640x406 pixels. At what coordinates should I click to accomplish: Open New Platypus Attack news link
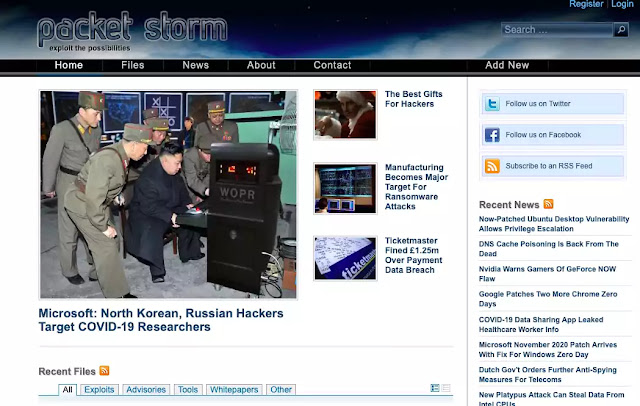[x=551, y=399]
